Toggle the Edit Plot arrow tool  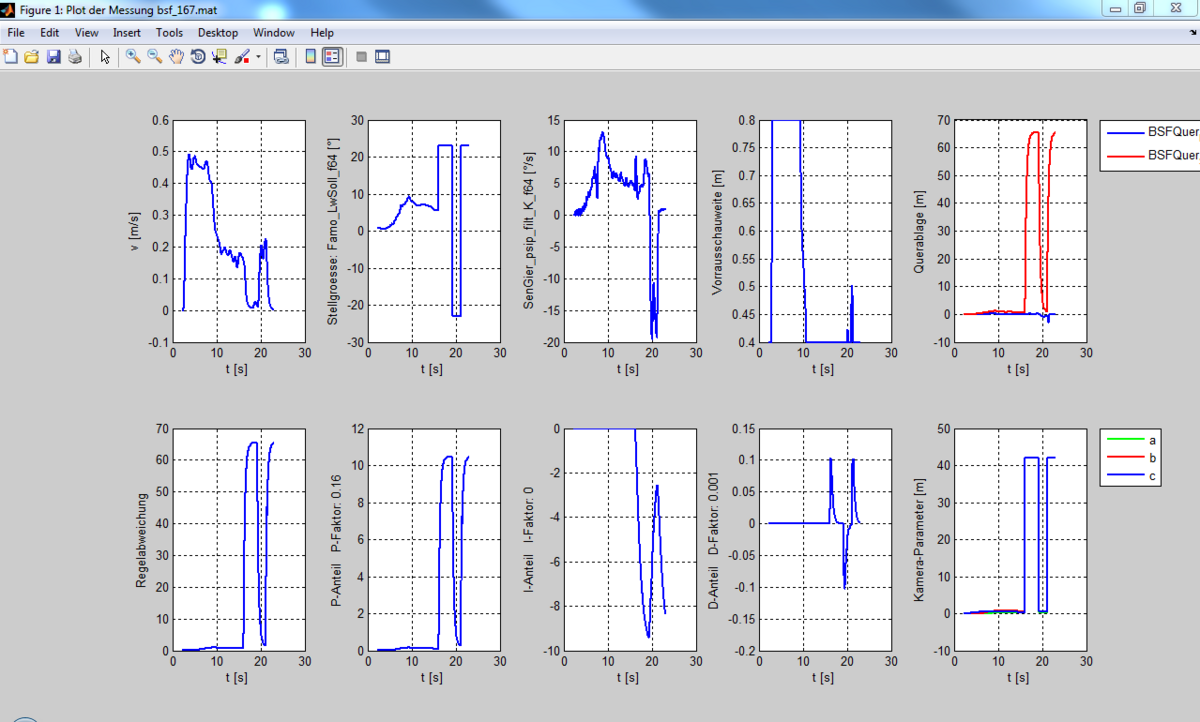point(105,57)
